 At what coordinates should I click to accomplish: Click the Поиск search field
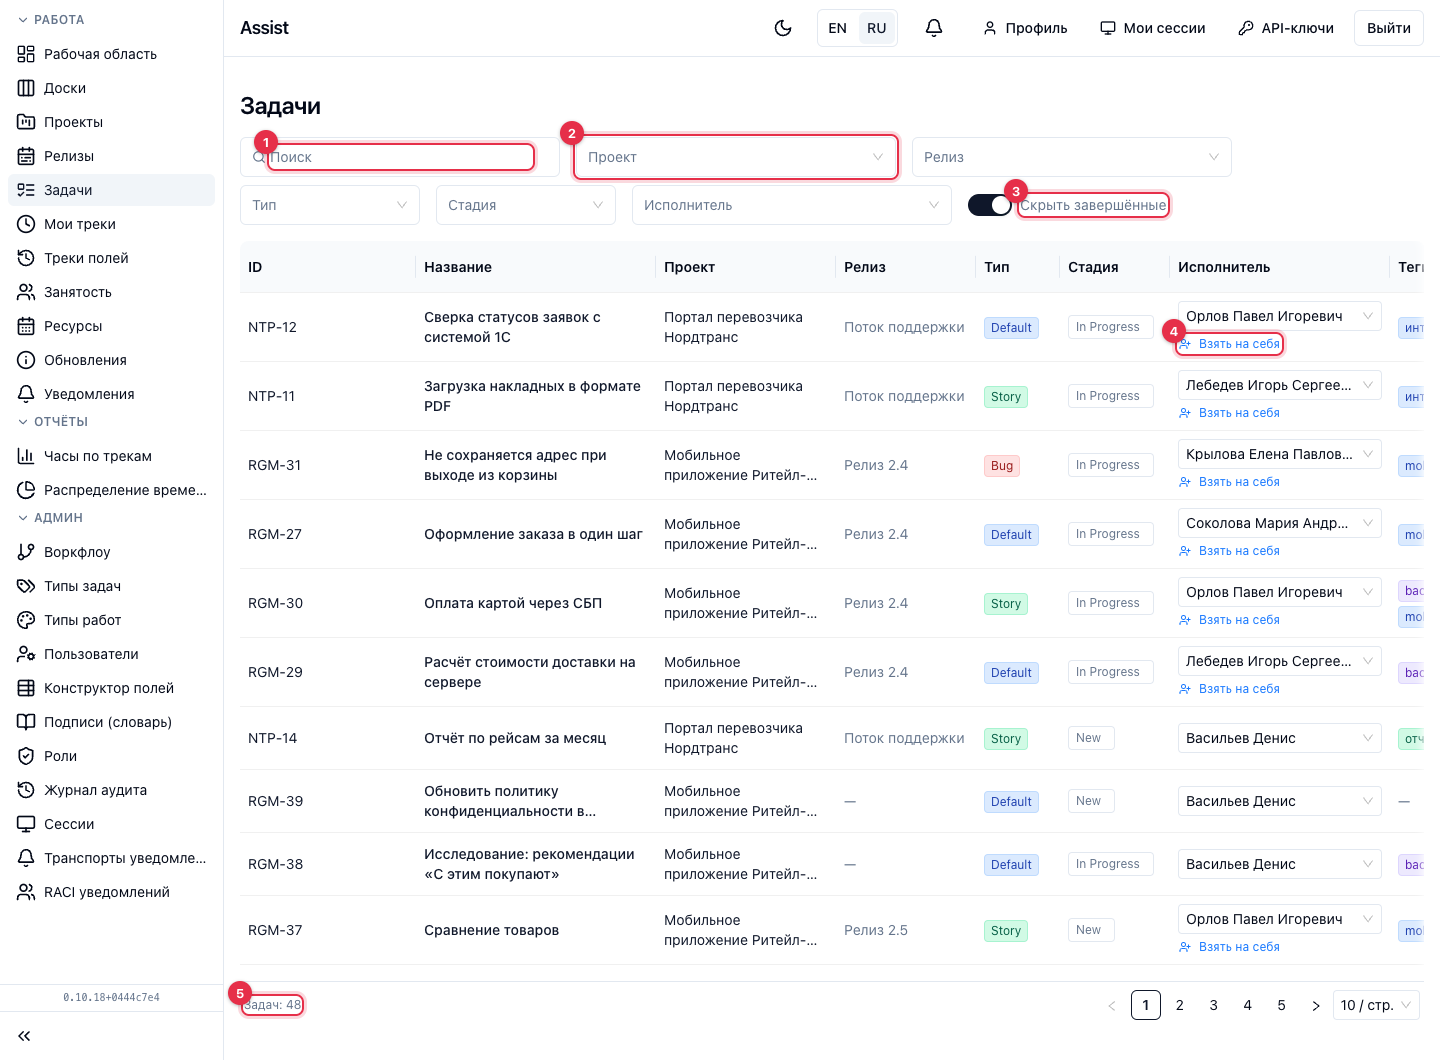pyautogui.click(x=400, y=157)
